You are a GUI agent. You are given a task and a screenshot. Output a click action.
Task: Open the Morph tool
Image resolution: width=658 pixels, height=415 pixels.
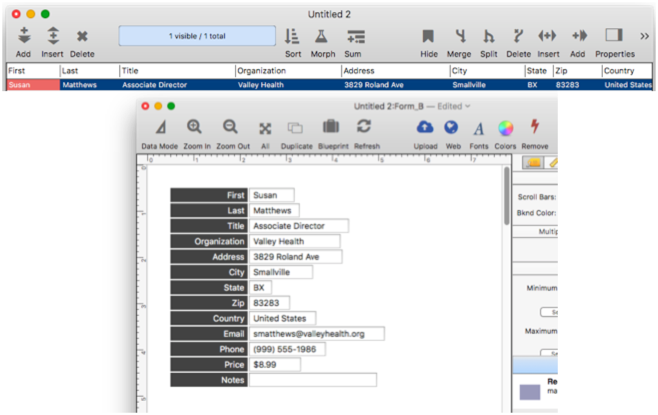click(x=321, y=37)
